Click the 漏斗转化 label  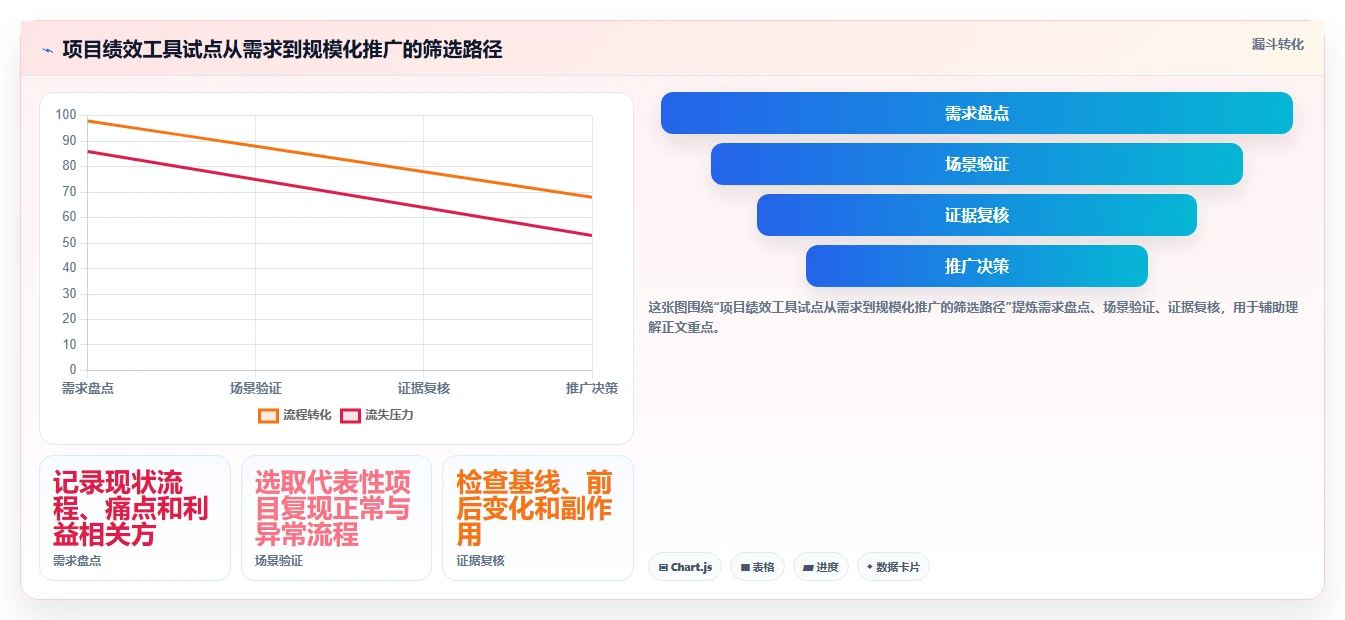pos(1277,44)
